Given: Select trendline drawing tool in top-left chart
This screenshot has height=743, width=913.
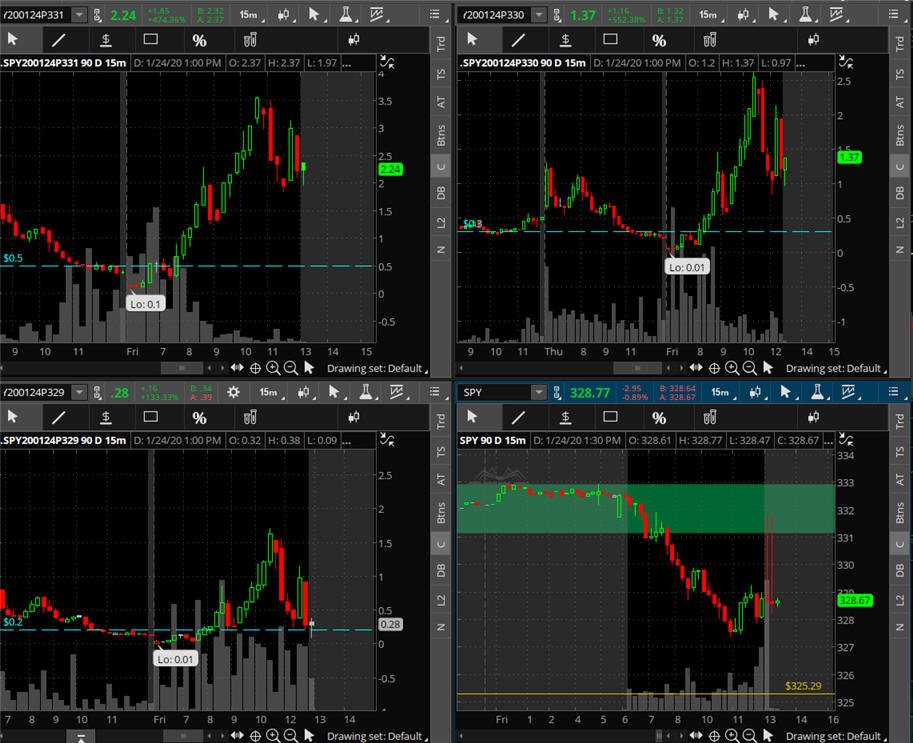Looking at the screenshot, I should pos(59,40).
